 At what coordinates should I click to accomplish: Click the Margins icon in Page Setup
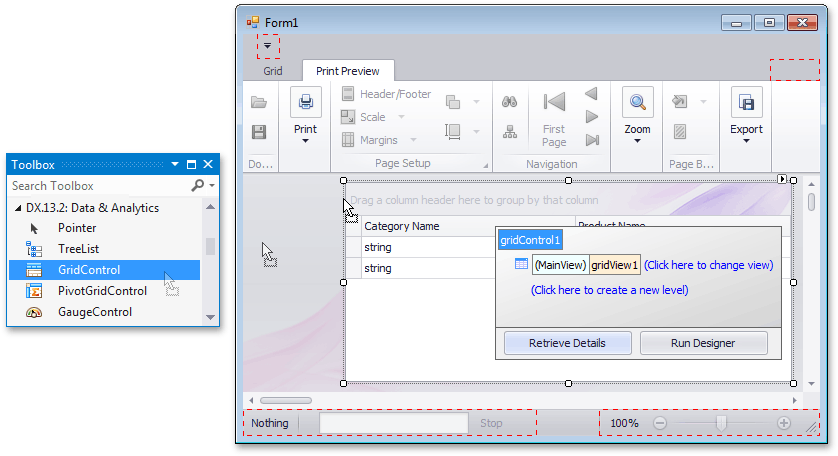pyautogui.click(x=348, y=140)
